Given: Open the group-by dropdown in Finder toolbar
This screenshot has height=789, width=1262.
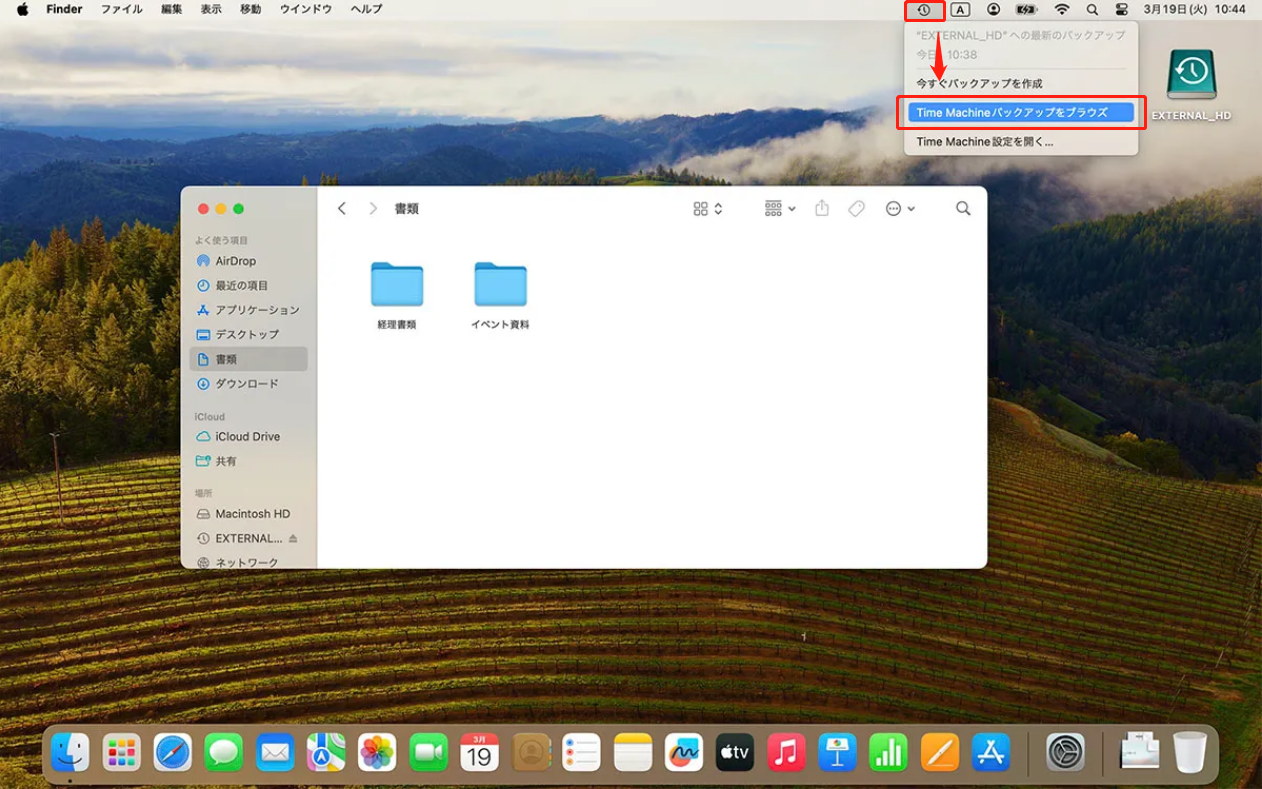Looking at the screenshot, I should (780, 208).
